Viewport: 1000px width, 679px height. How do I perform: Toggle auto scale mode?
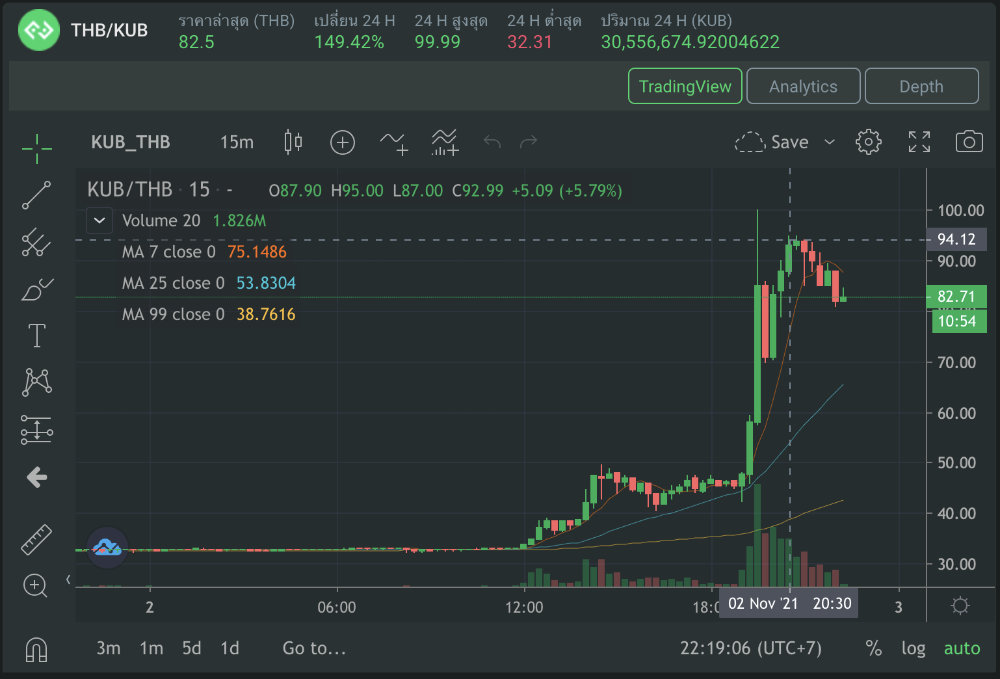pos(962,648)
